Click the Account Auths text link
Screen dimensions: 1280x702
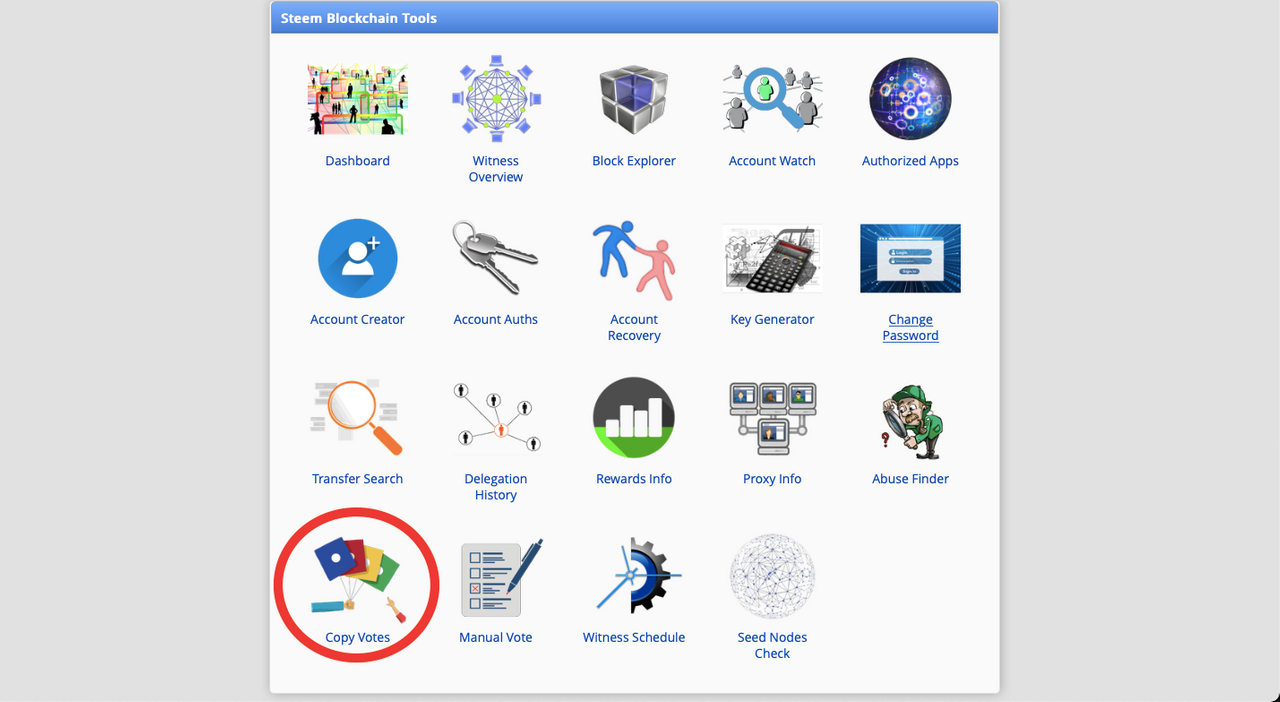pos(496,320)
